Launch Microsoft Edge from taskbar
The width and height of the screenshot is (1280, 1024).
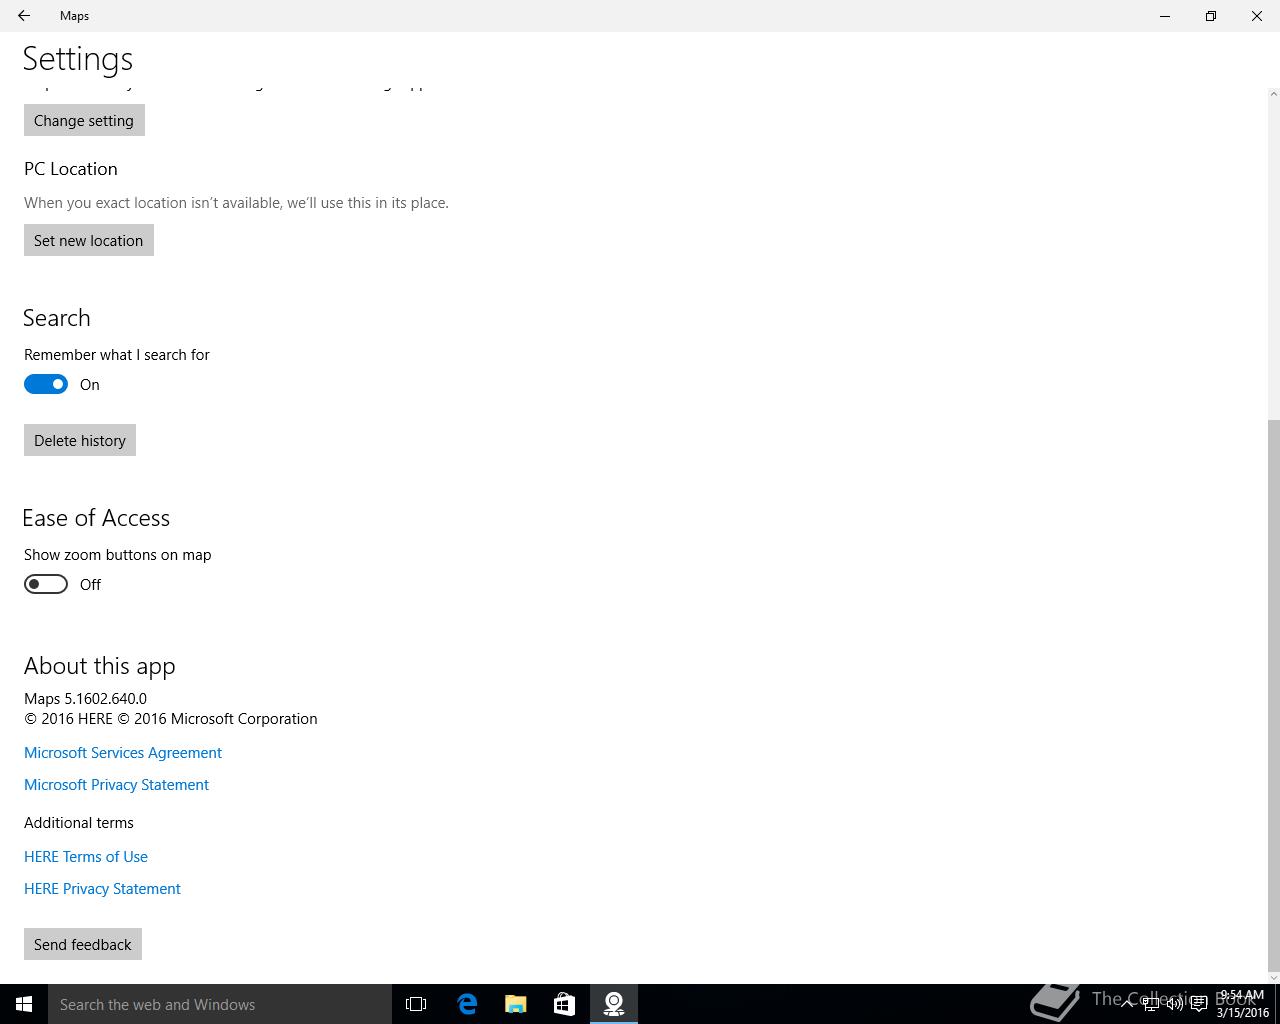467,1004
